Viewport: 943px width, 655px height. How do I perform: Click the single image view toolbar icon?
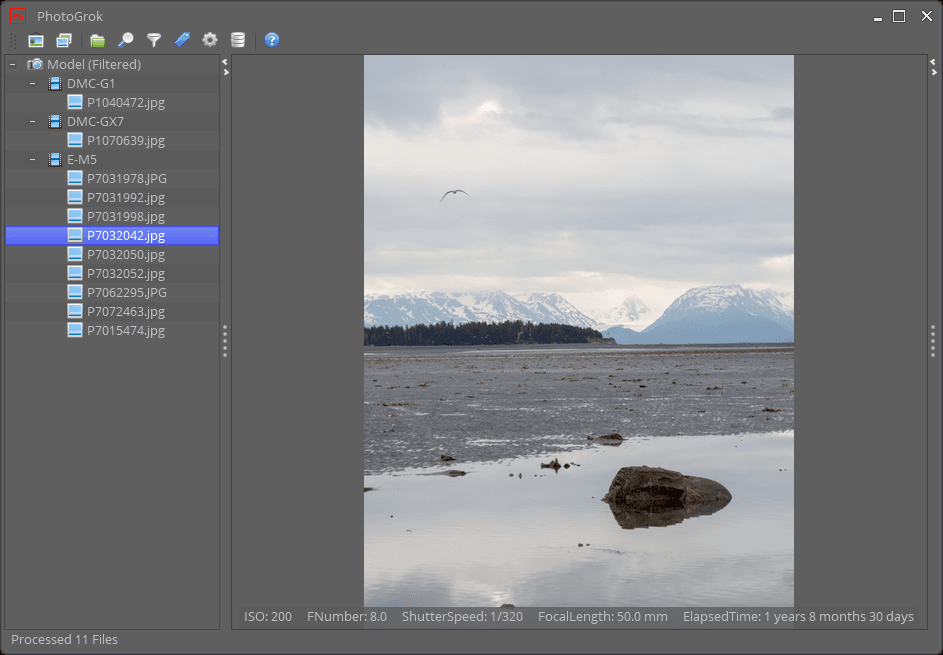[36, 40]
